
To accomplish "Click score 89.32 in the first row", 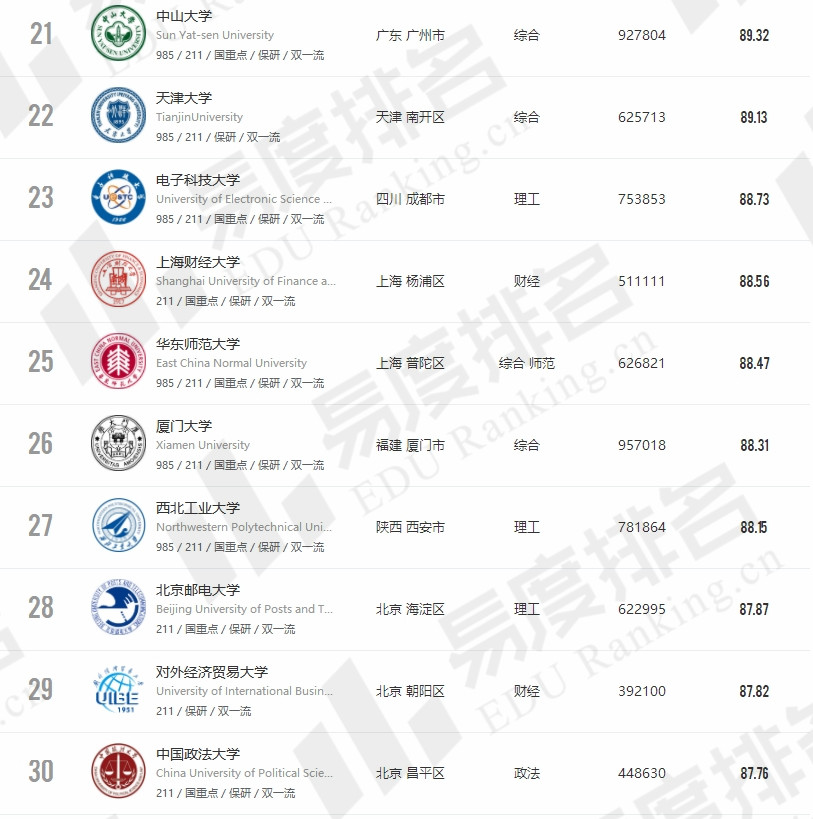I will (x=754, y=35).
